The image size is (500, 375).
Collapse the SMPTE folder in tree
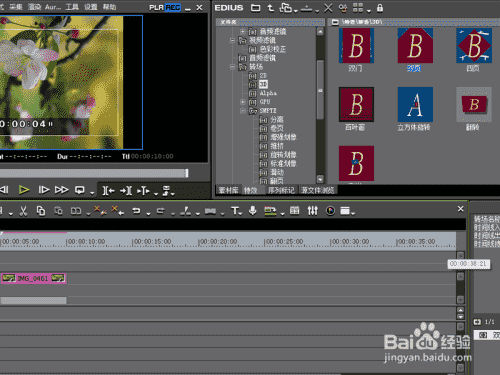pos(243,111)
